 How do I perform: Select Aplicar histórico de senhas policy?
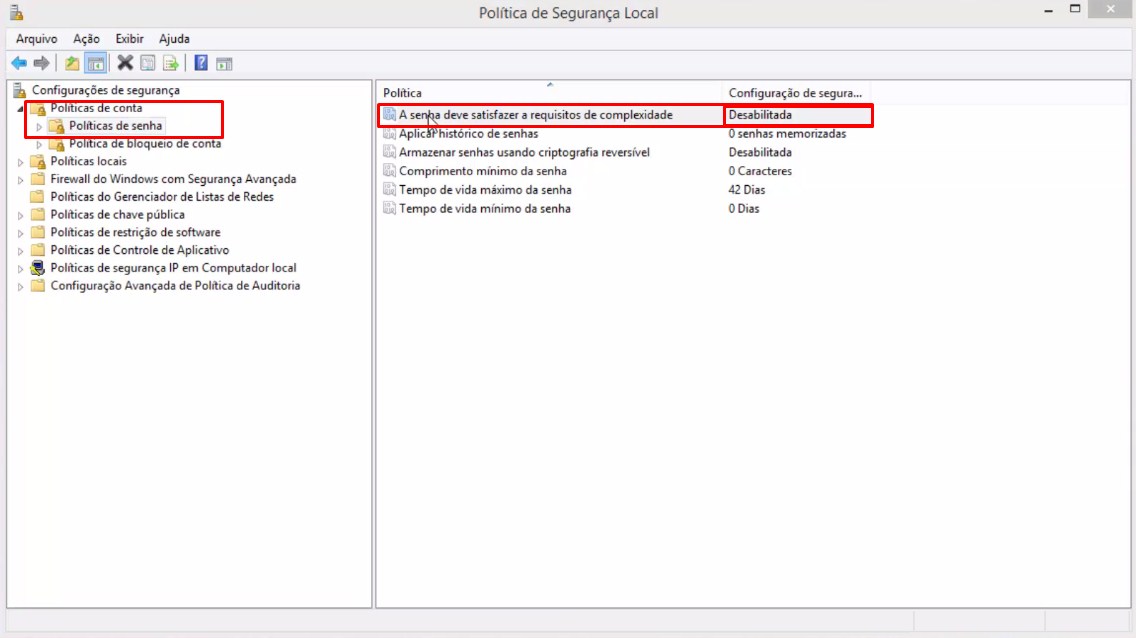pyautogui.click(x=469, y=134)
